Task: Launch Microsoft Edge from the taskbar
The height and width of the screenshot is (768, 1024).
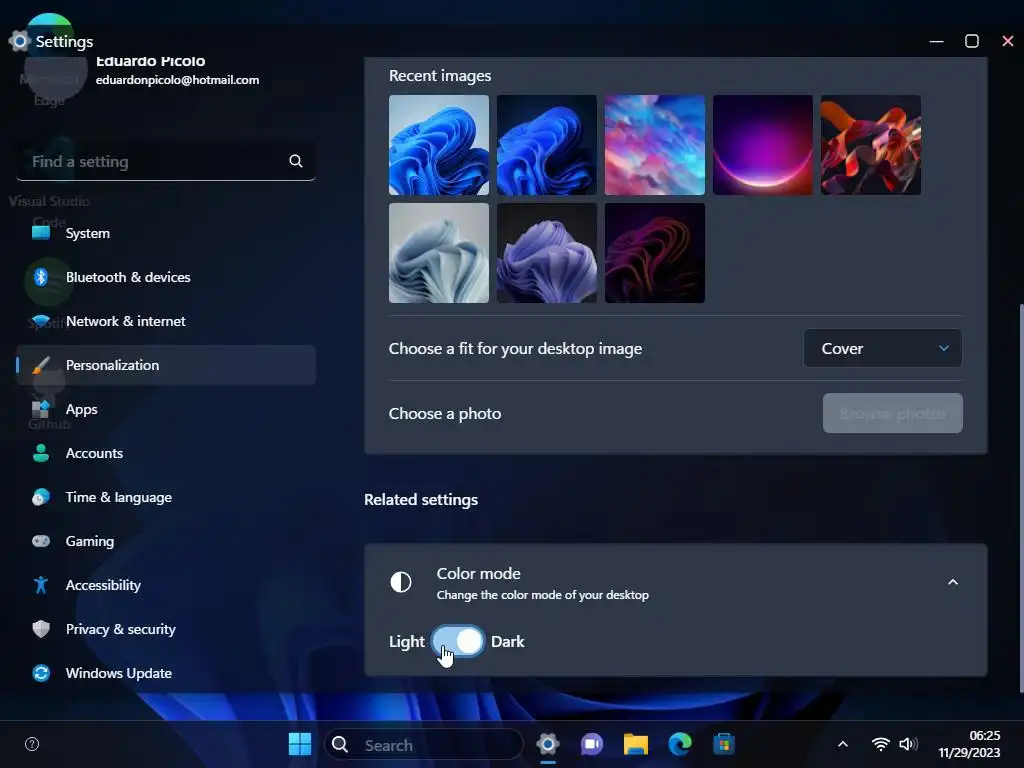Action: click(680, 744)
